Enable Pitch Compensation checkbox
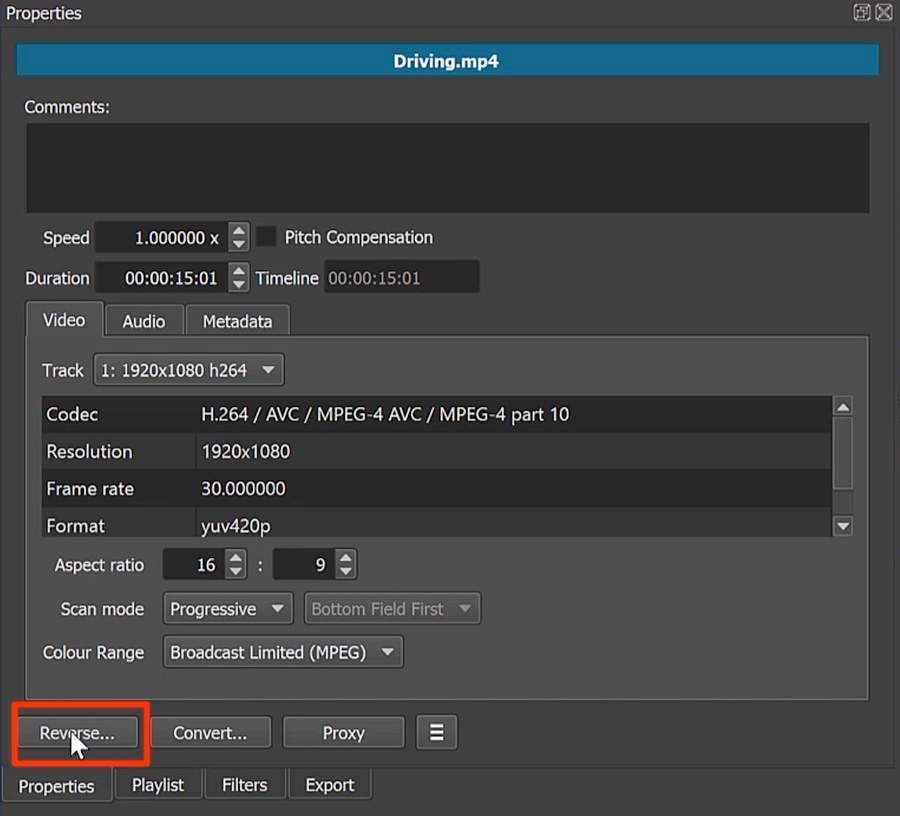The image size is (900, 816). click(x=266, y=237)
